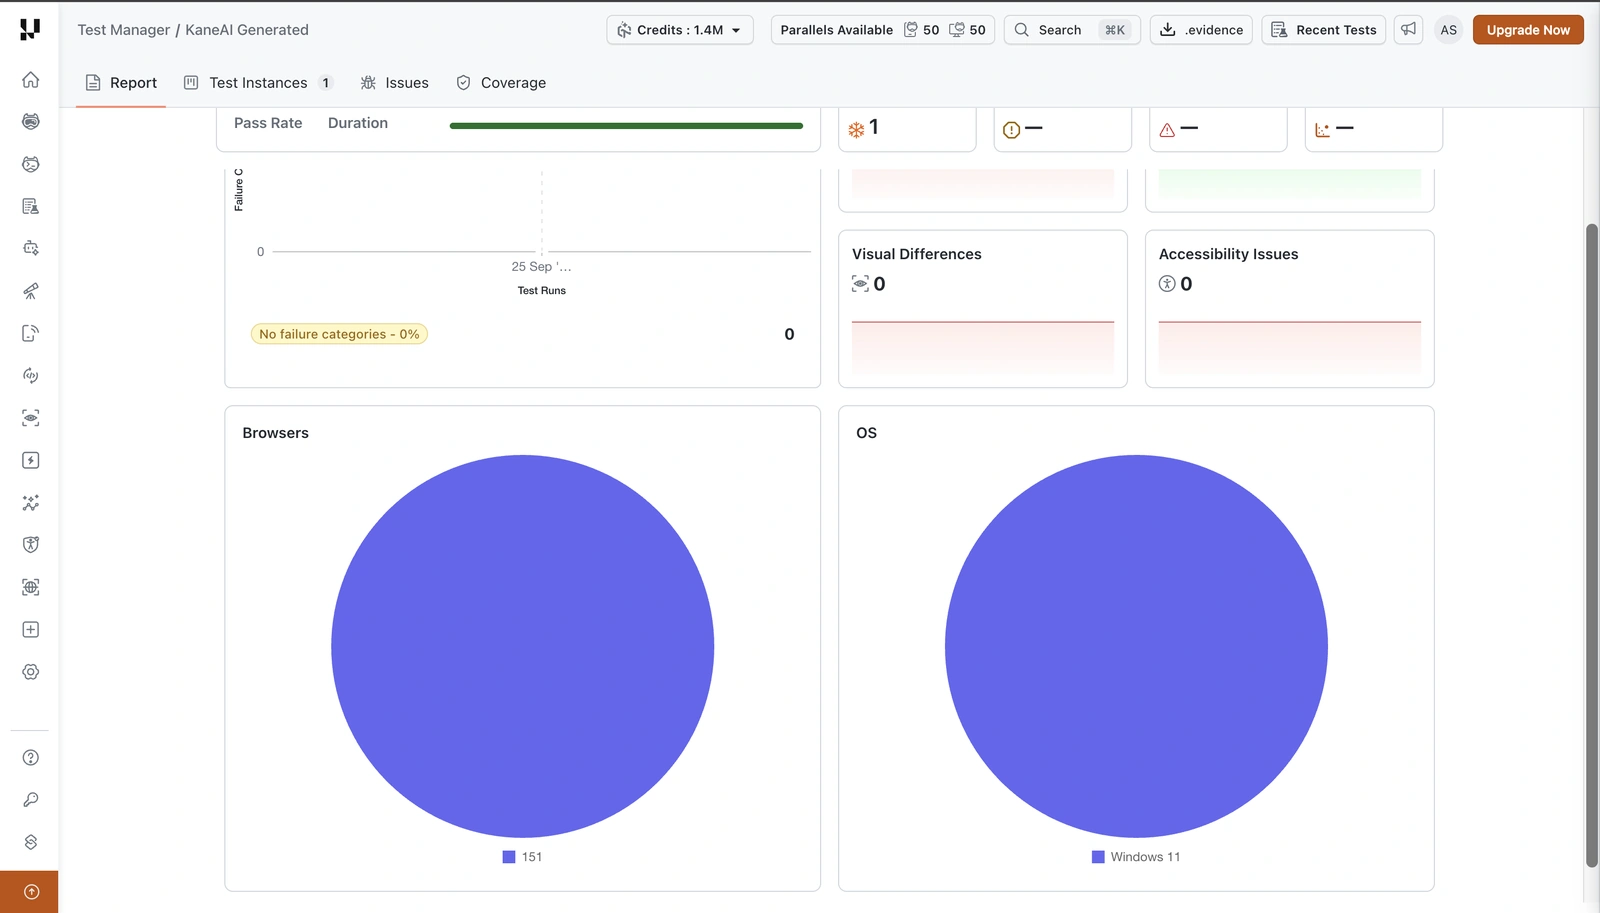Viewport: 1600px width, 913px height.
Task: Open the accessibility shield icon in sidebar
Action: click(31, 545)
